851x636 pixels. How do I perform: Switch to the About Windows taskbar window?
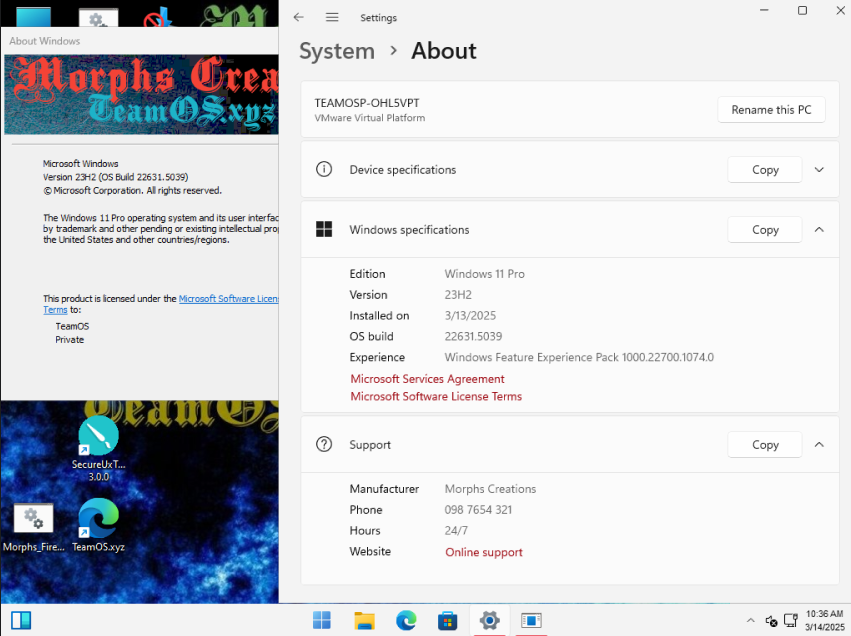tap(531, 620)
